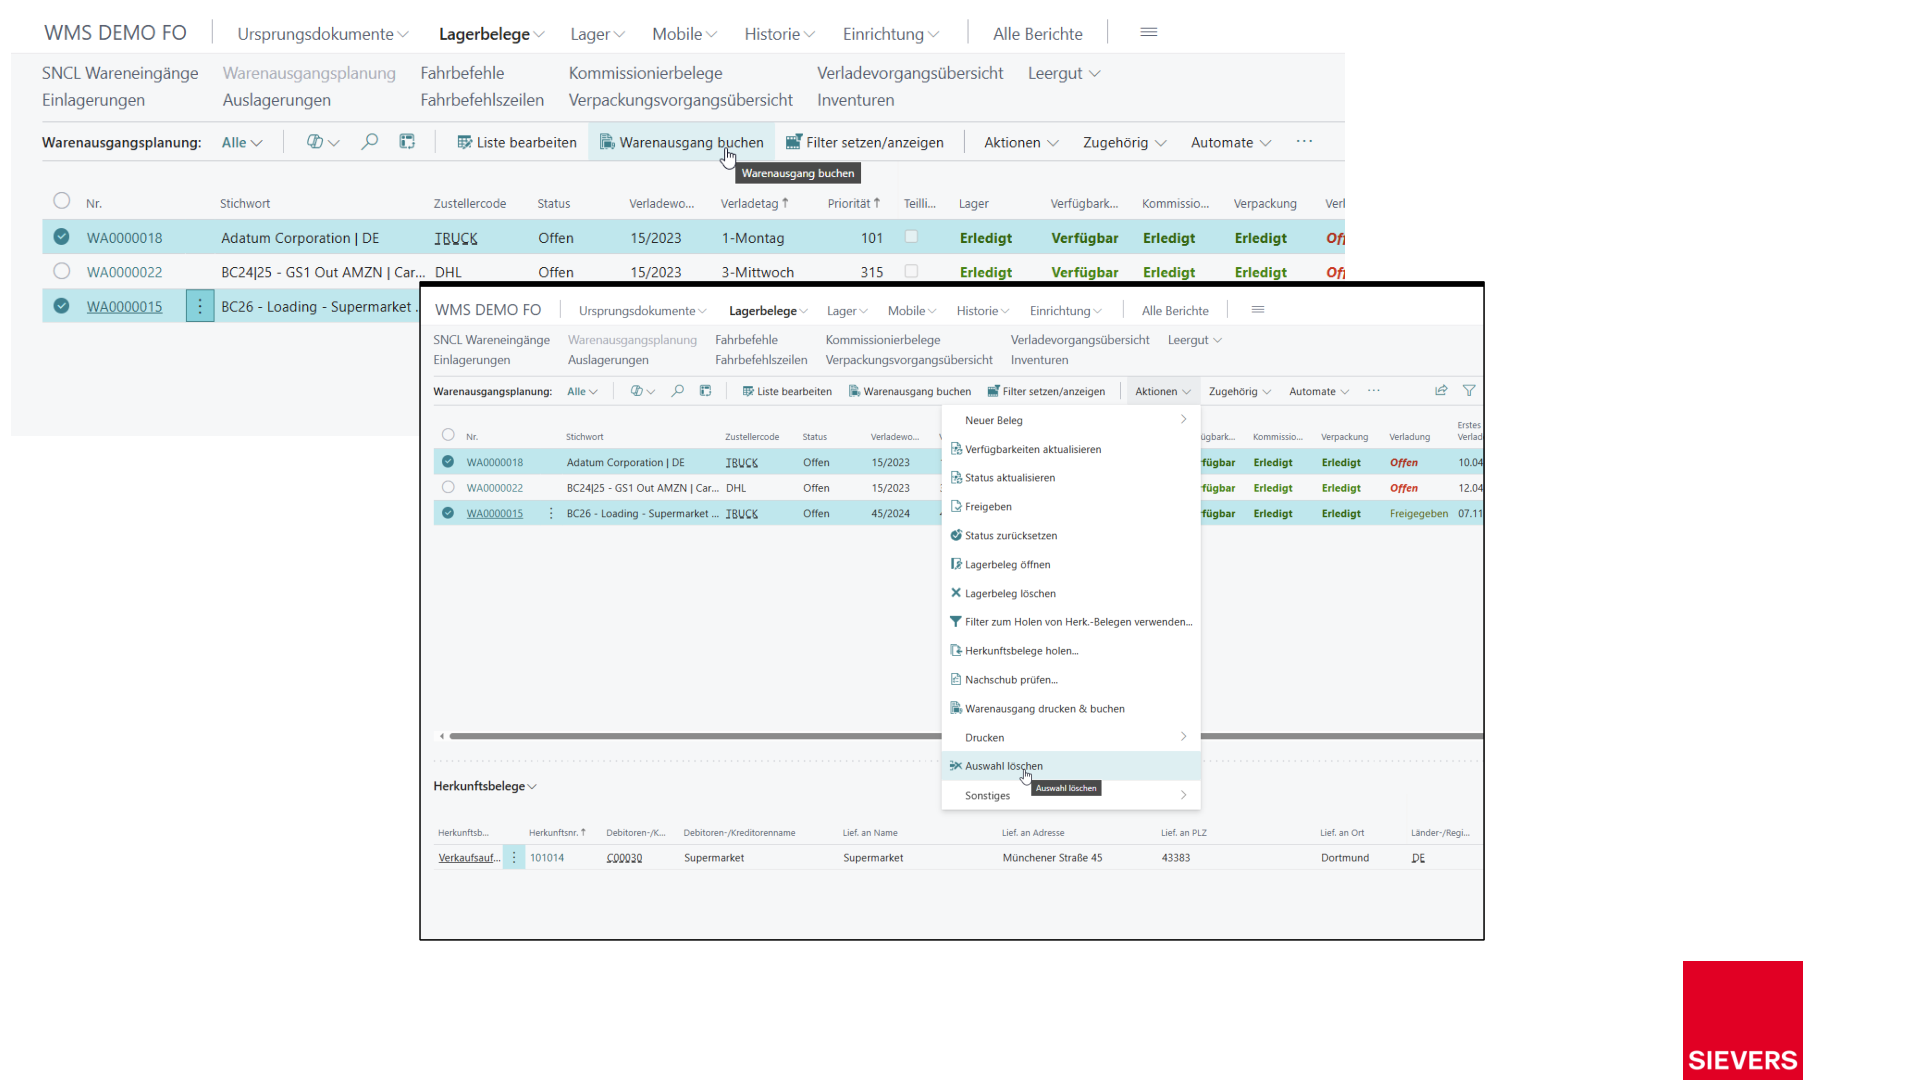Image resolution: width=1920 pixels, height=1080 pixels.
Task: Choose Status zurücksetzen menu entry
Action: 1010,536
